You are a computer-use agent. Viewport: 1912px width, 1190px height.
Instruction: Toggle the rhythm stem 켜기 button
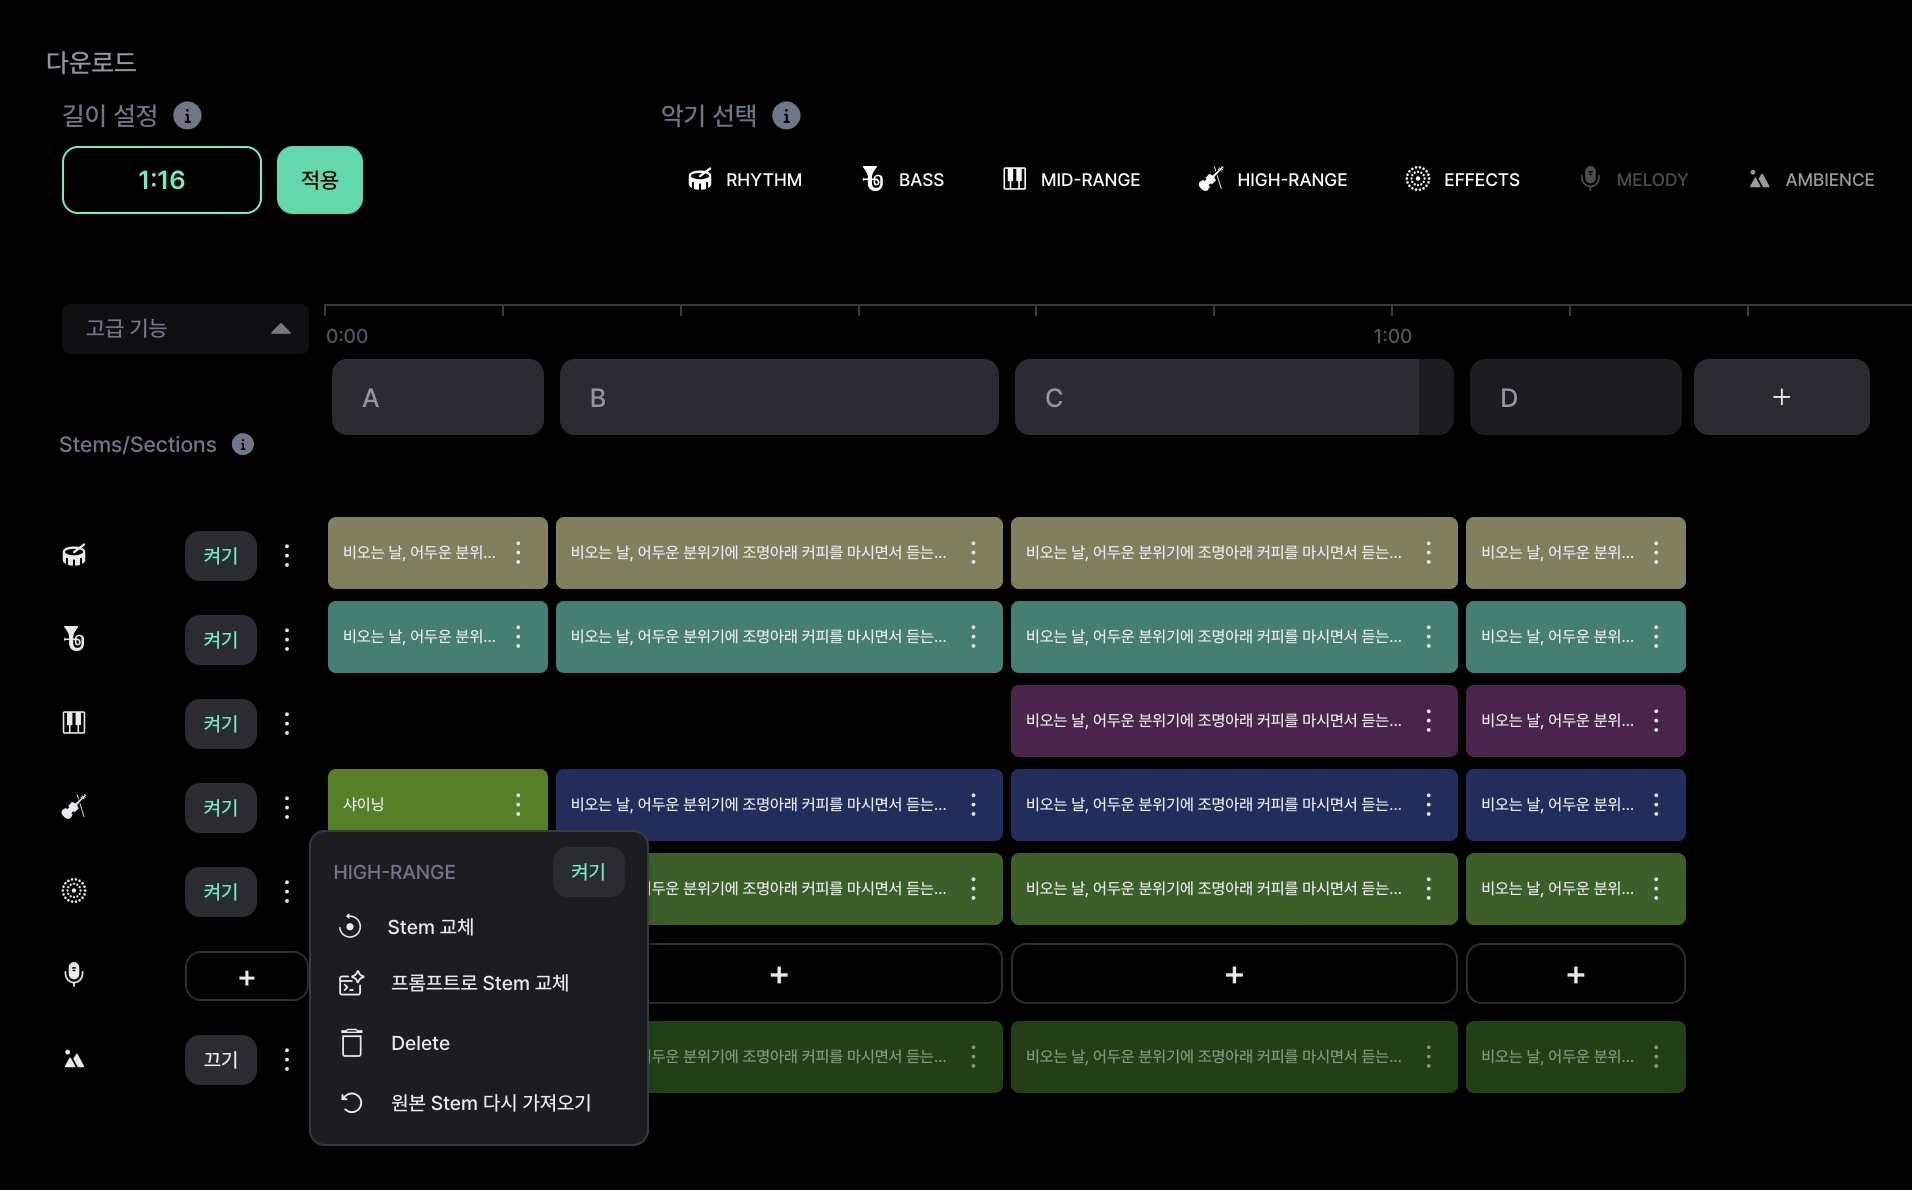coord(220,556)
